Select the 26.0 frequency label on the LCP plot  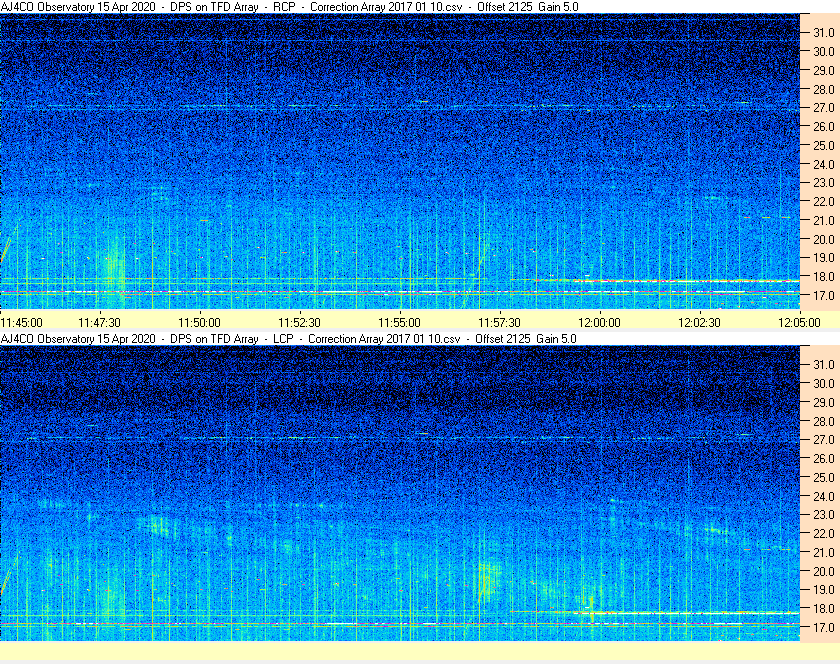(x=824, y=458)
